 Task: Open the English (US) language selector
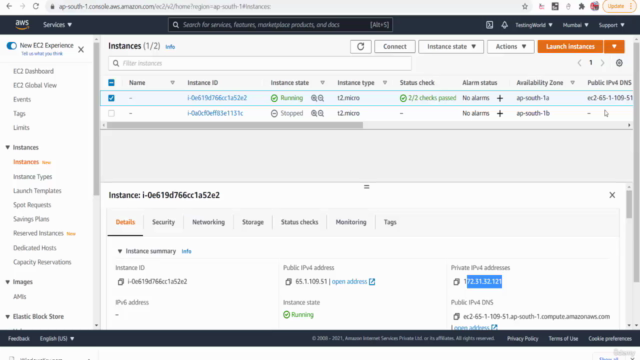(x=57, y=338)
